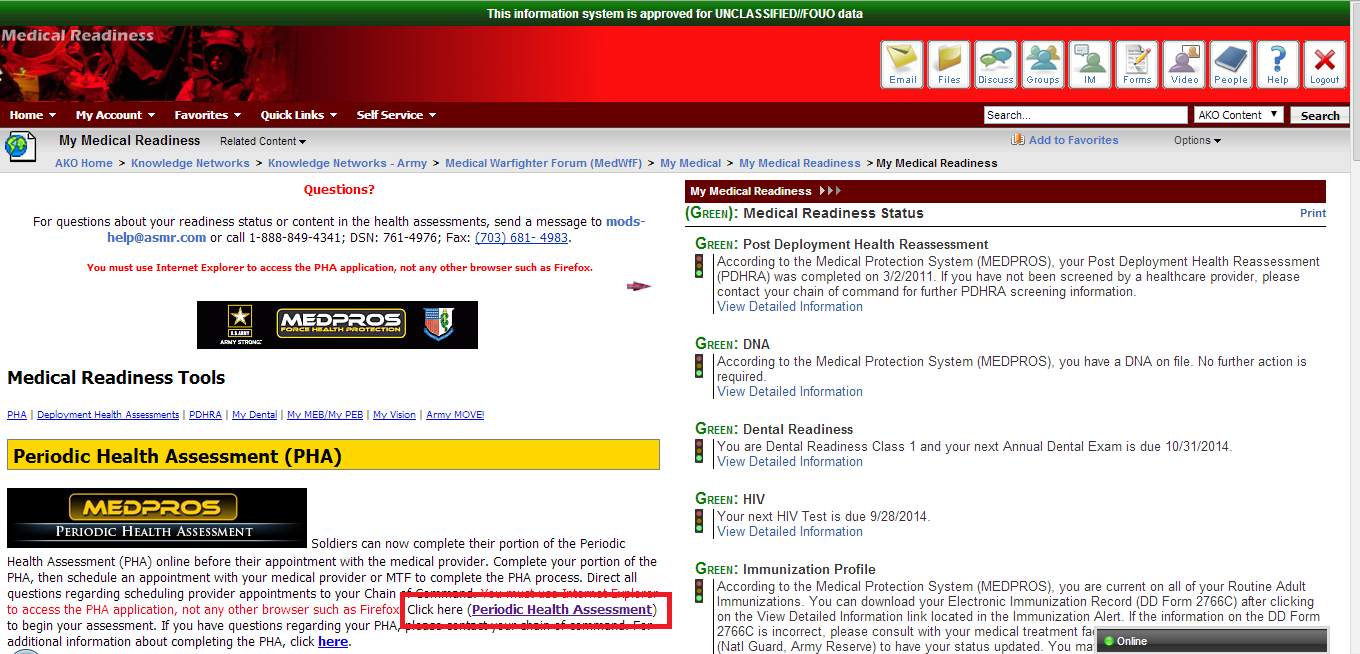Click the Search button
The image size is (1360, 654).
[x=1319, y=115]
